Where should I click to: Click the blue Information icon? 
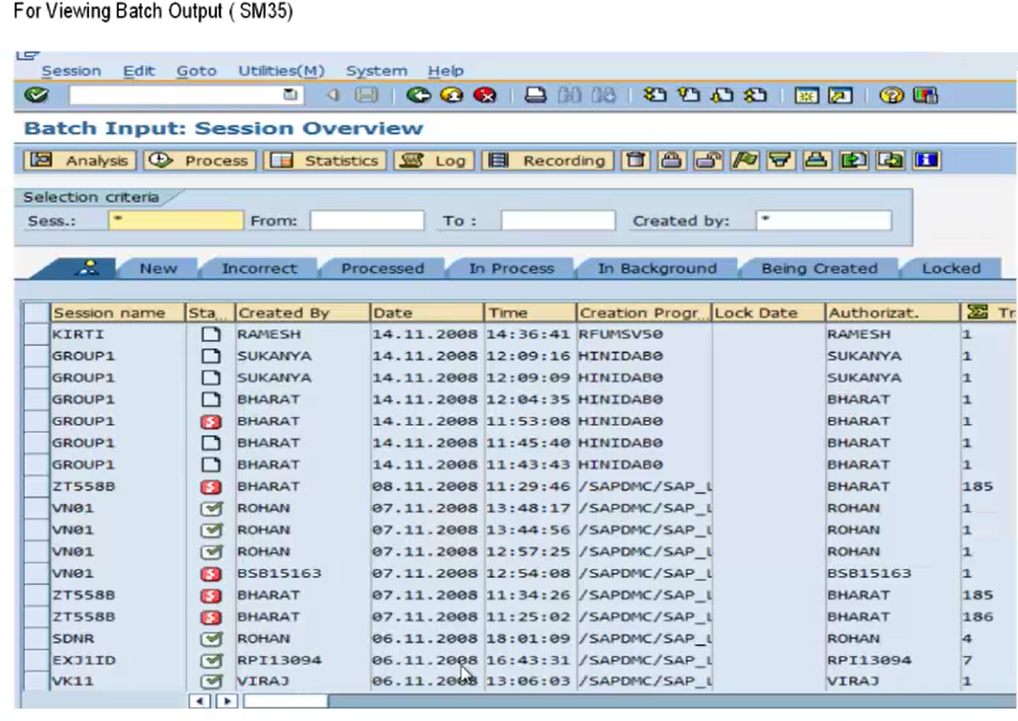926,160
